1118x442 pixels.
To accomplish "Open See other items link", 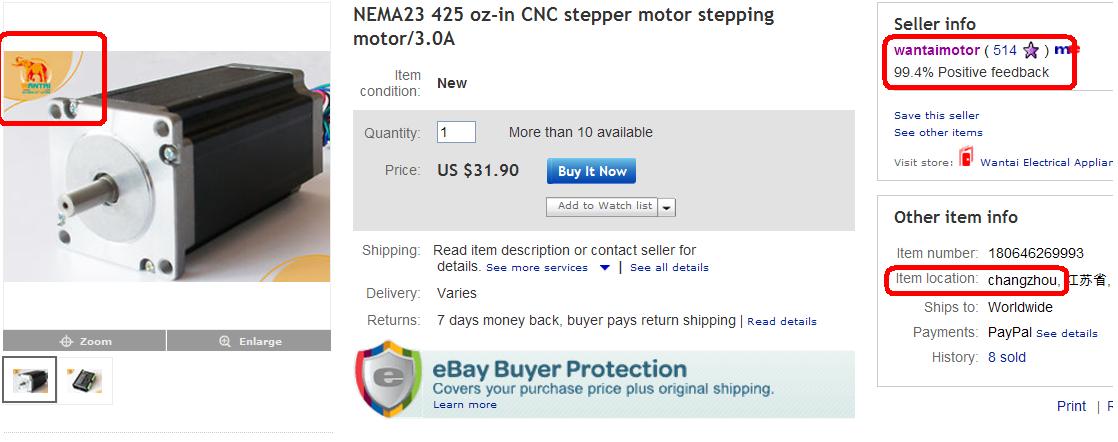I will tap(938, 132).
